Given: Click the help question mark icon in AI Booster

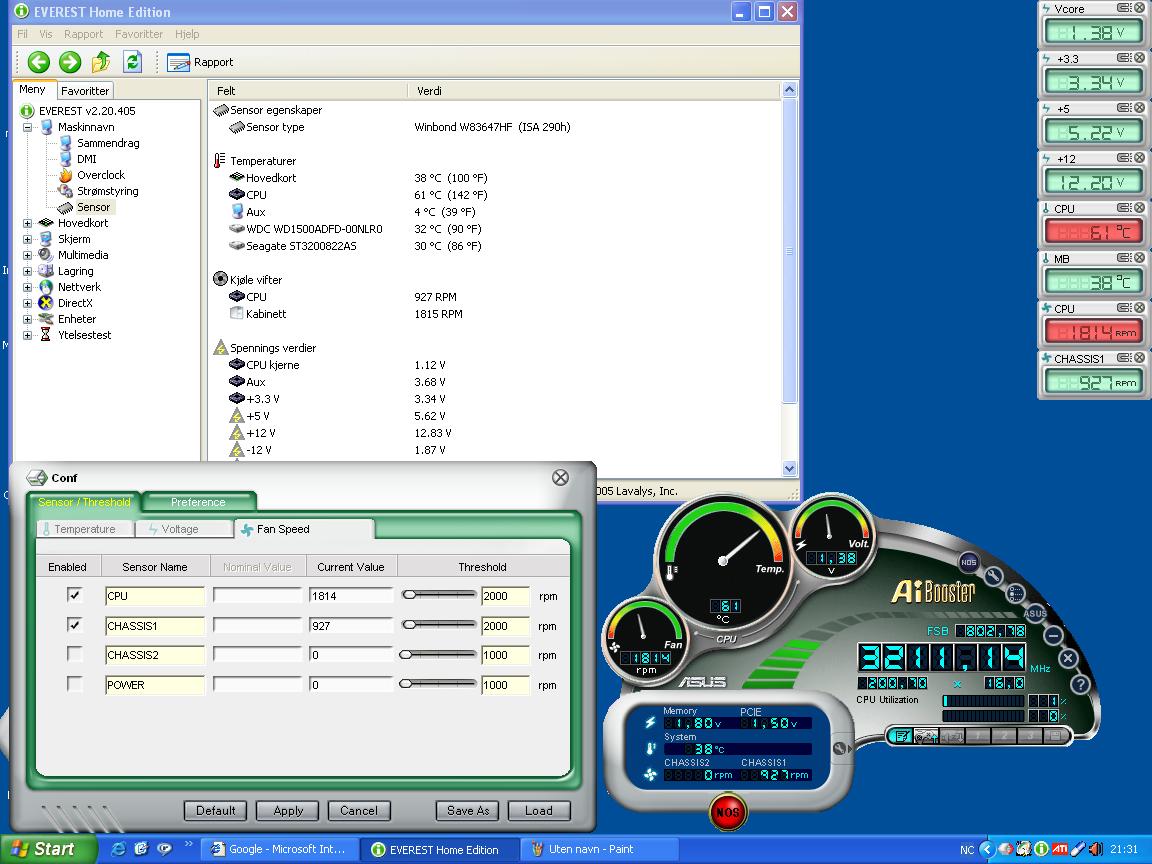Looking at the screenshot, I should coord(1079,685).
